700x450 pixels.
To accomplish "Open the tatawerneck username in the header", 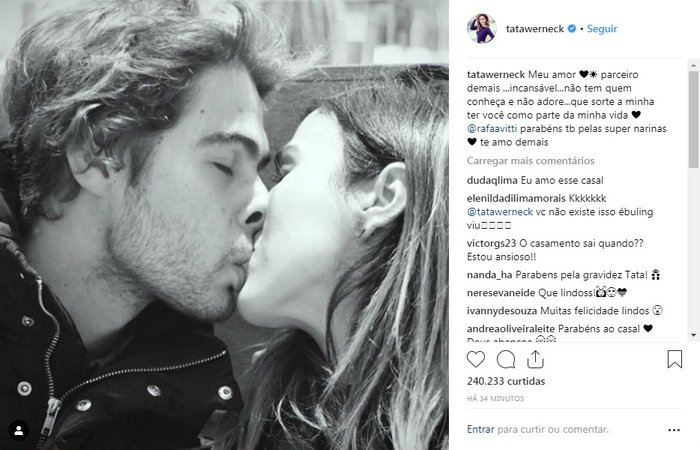I will pos(535,29).
